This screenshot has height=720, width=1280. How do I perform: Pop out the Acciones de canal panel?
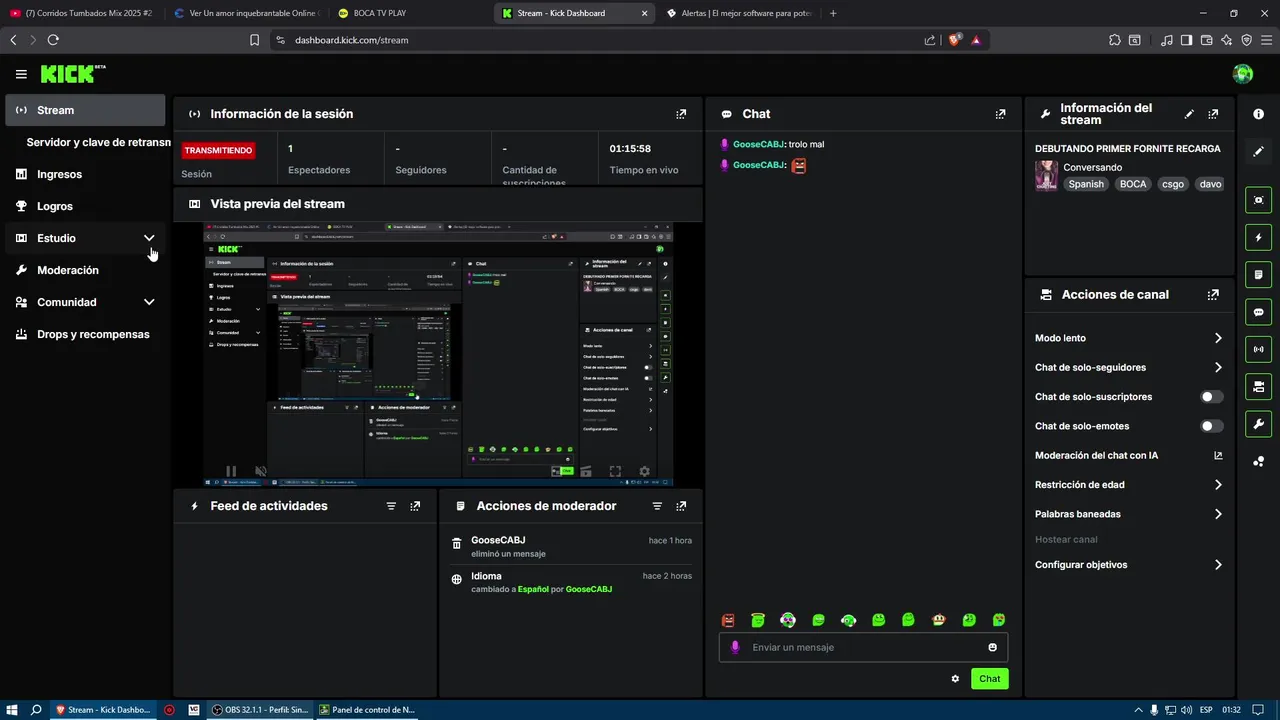point(1213,295)
